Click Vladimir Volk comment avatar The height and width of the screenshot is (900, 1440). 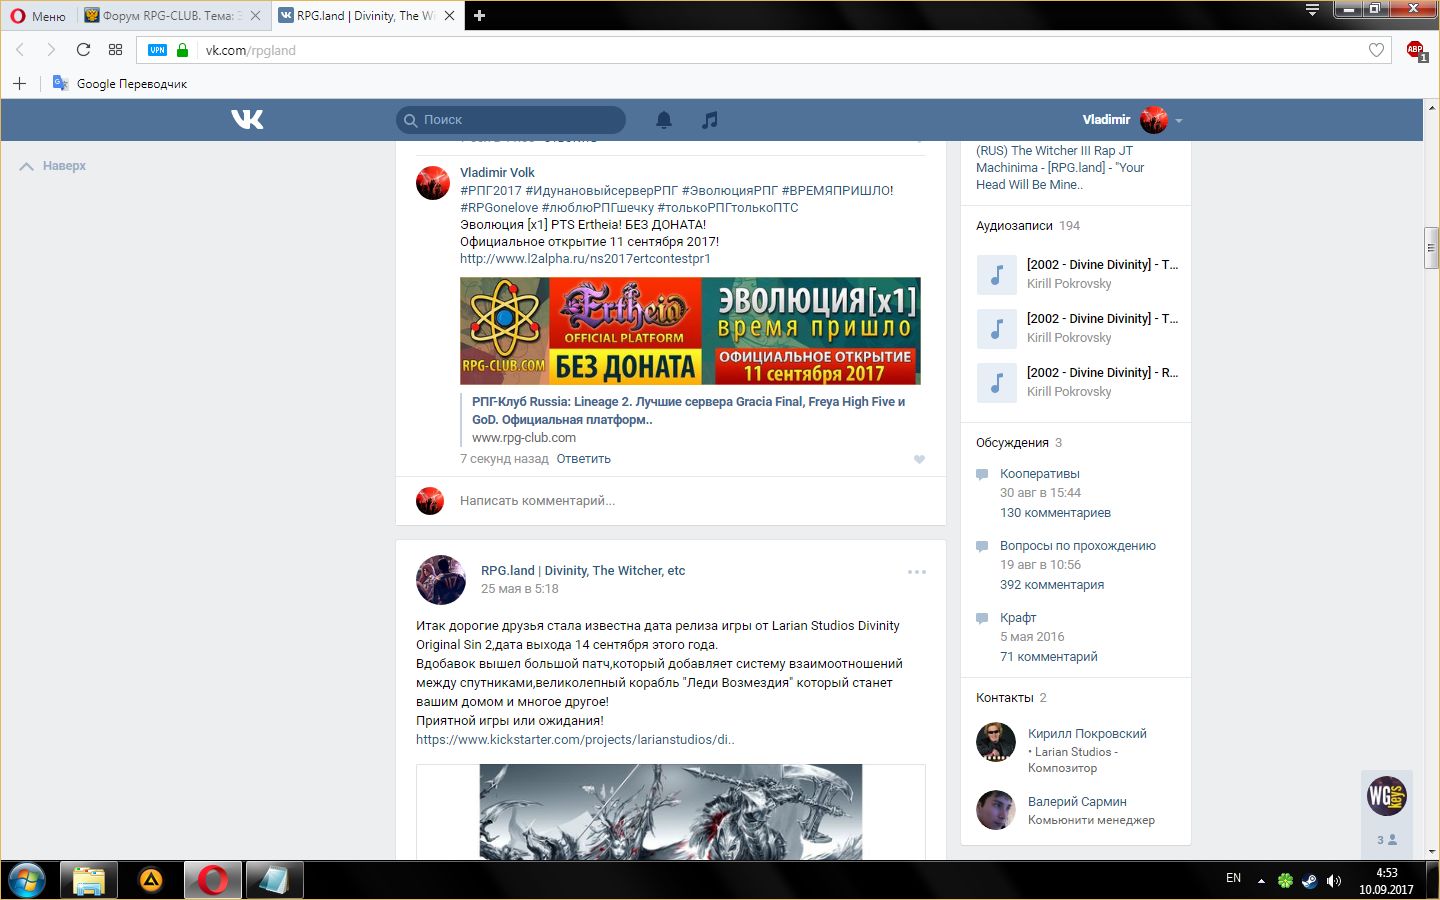coord(433,182)
